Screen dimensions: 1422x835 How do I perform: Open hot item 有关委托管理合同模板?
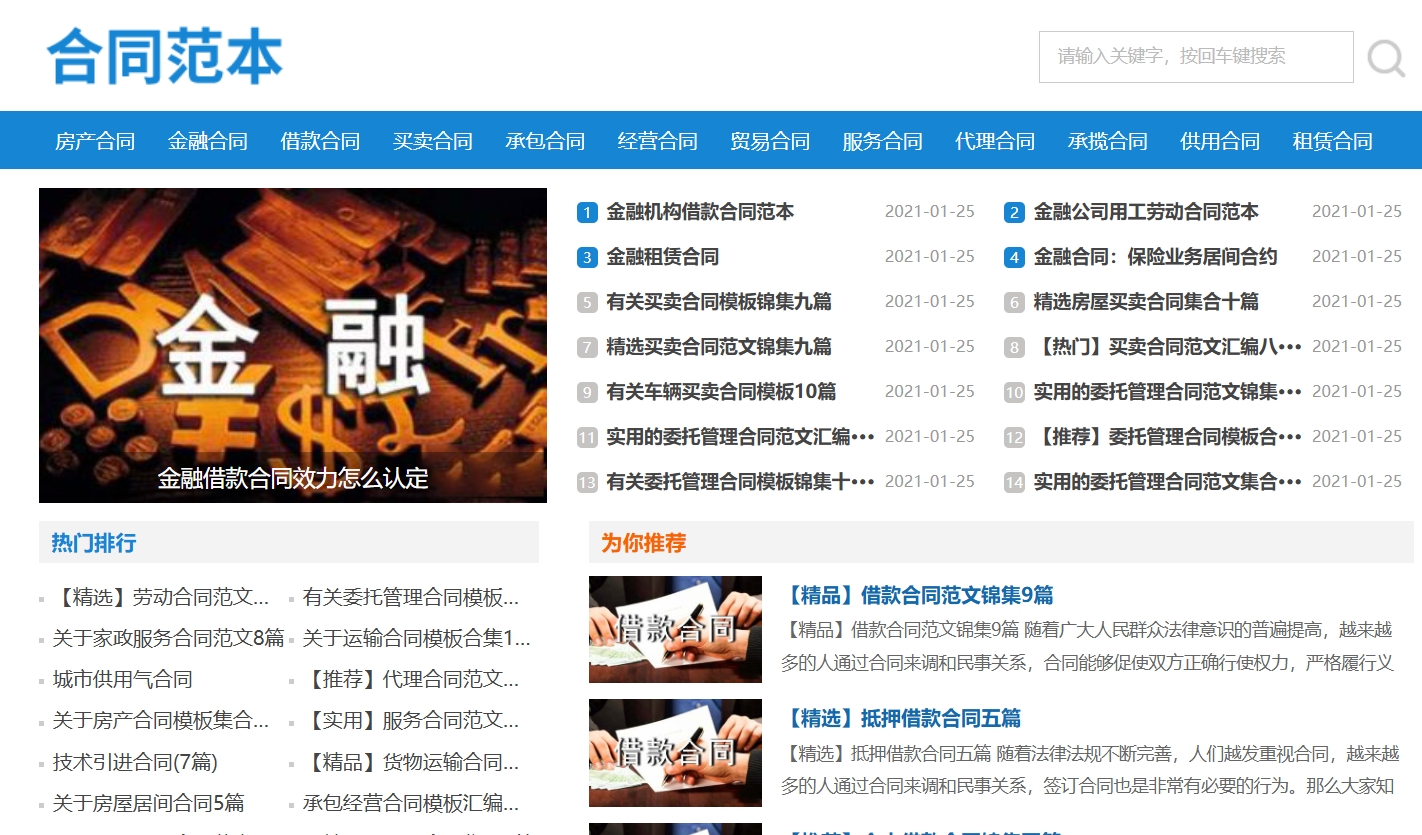411,598
